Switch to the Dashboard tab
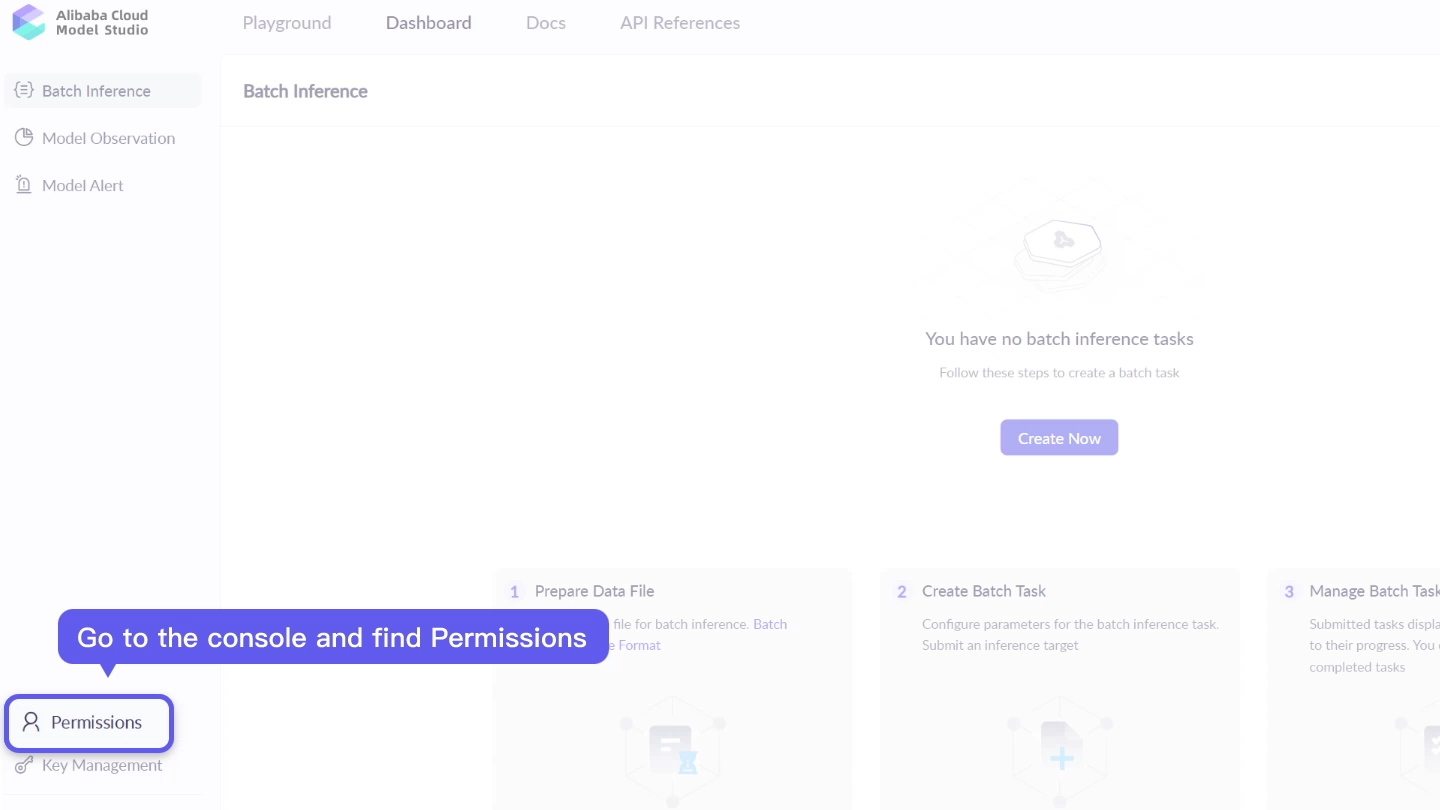This screenshot has width=1440, height=810. coord(428,23)
